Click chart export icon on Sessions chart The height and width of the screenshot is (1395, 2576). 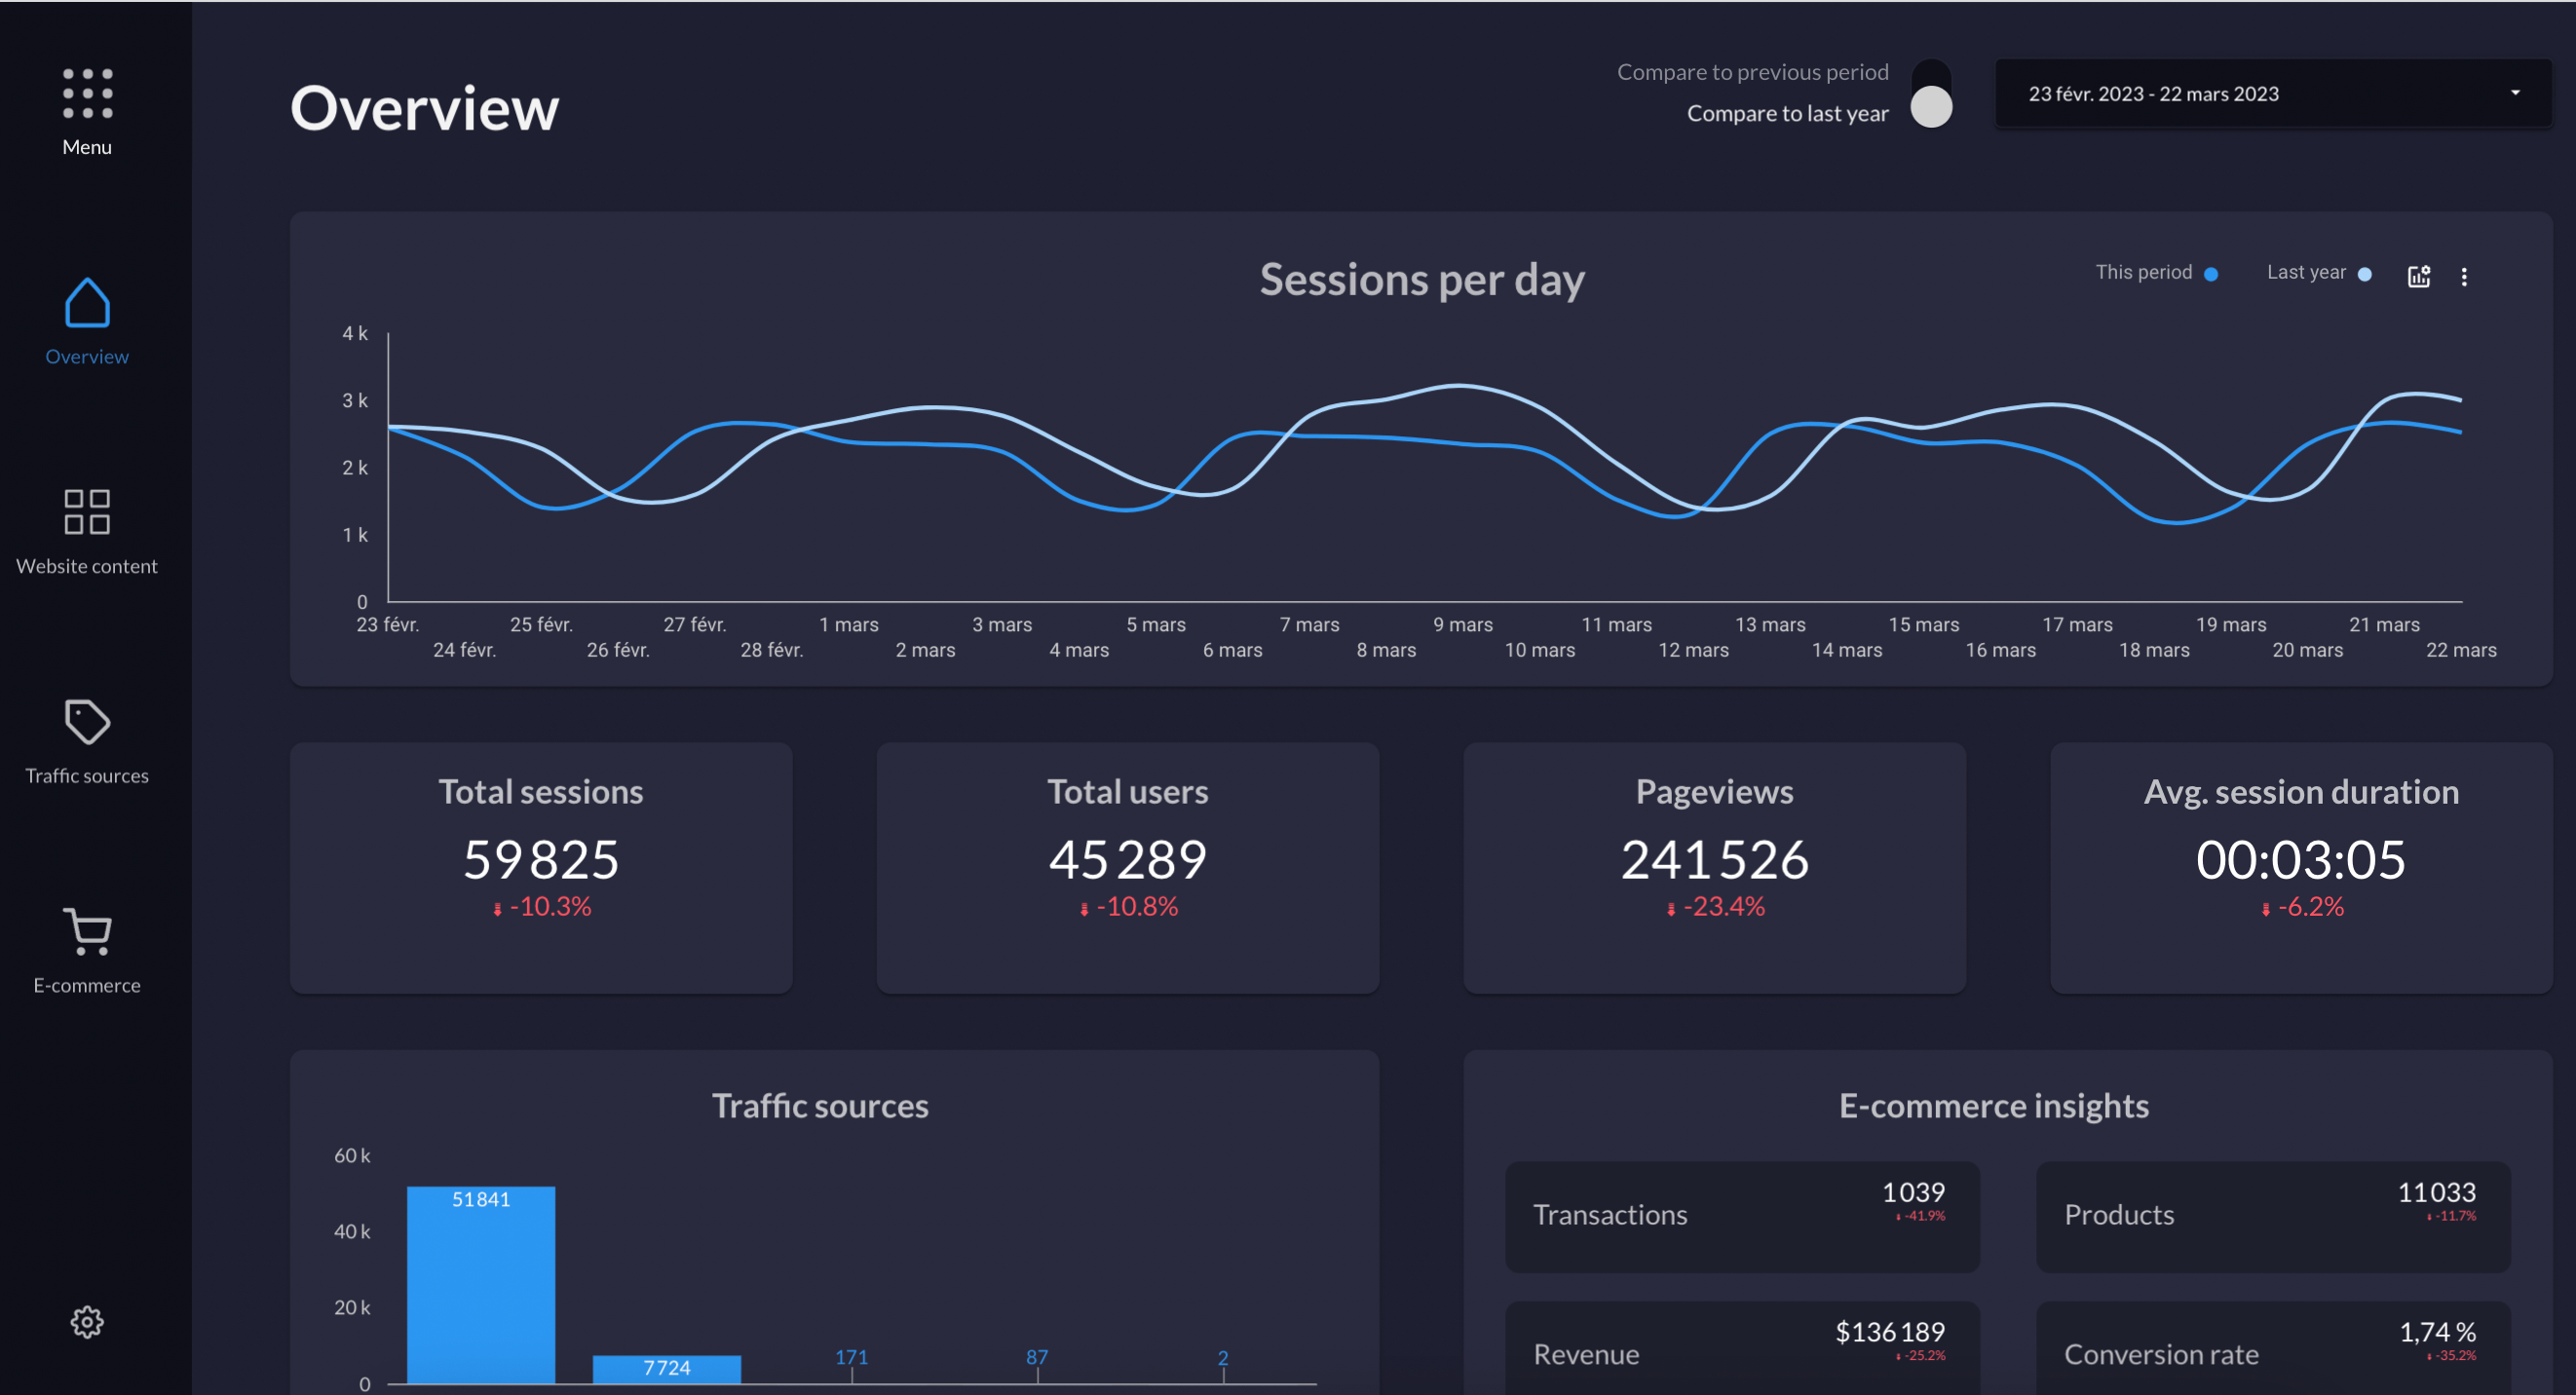(x=2418, y=276)
